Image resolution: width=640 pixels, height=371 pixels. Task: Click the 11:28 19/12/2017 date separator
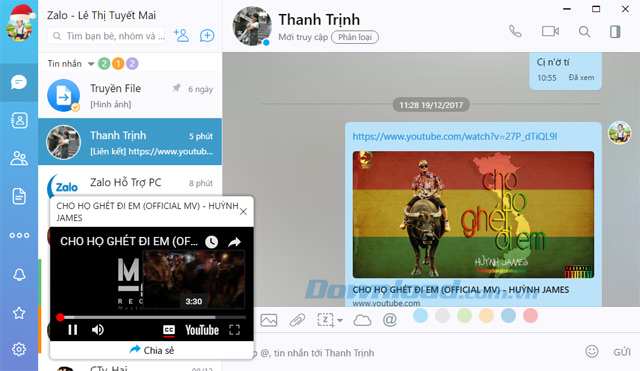click(431, 105)
